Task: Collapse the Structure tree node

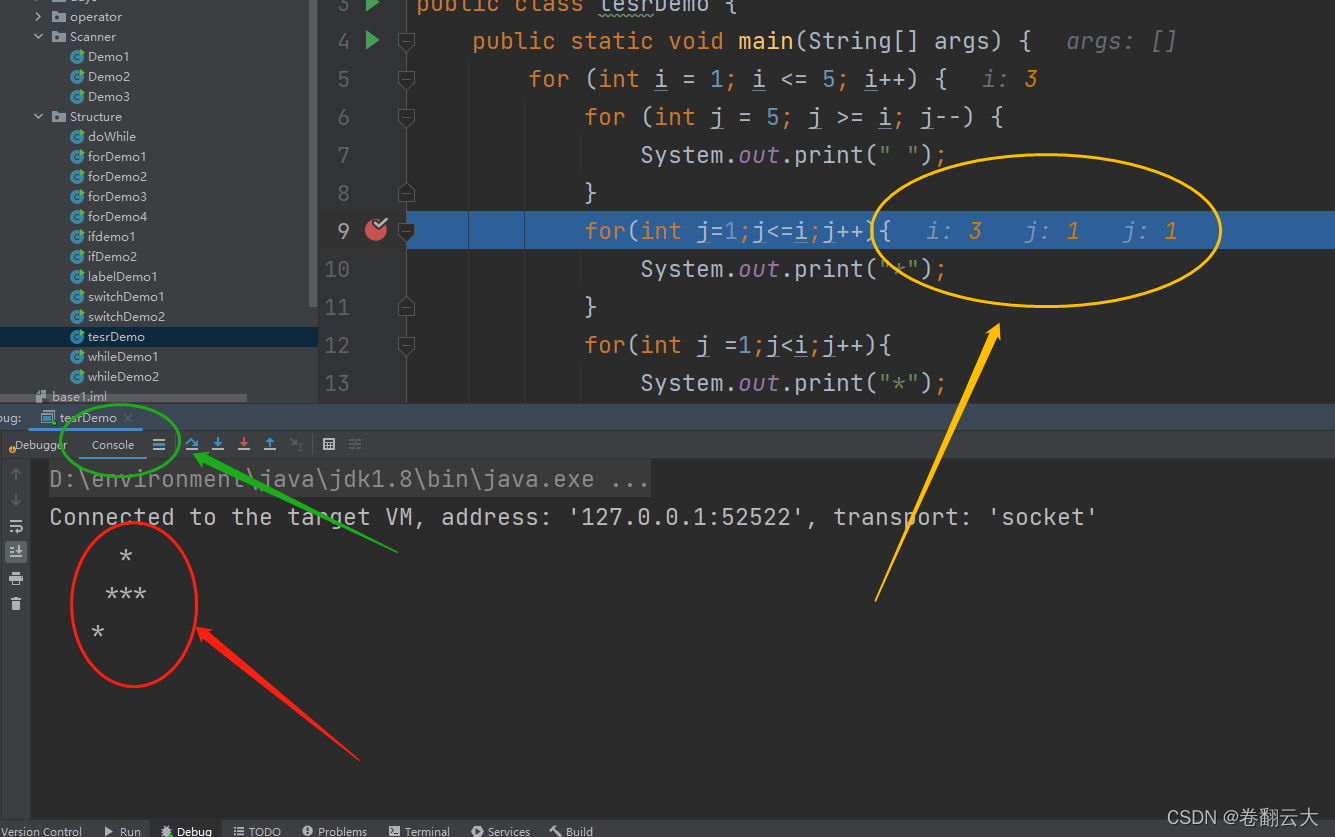Action: pyautogui.click(x=38, y=116)
